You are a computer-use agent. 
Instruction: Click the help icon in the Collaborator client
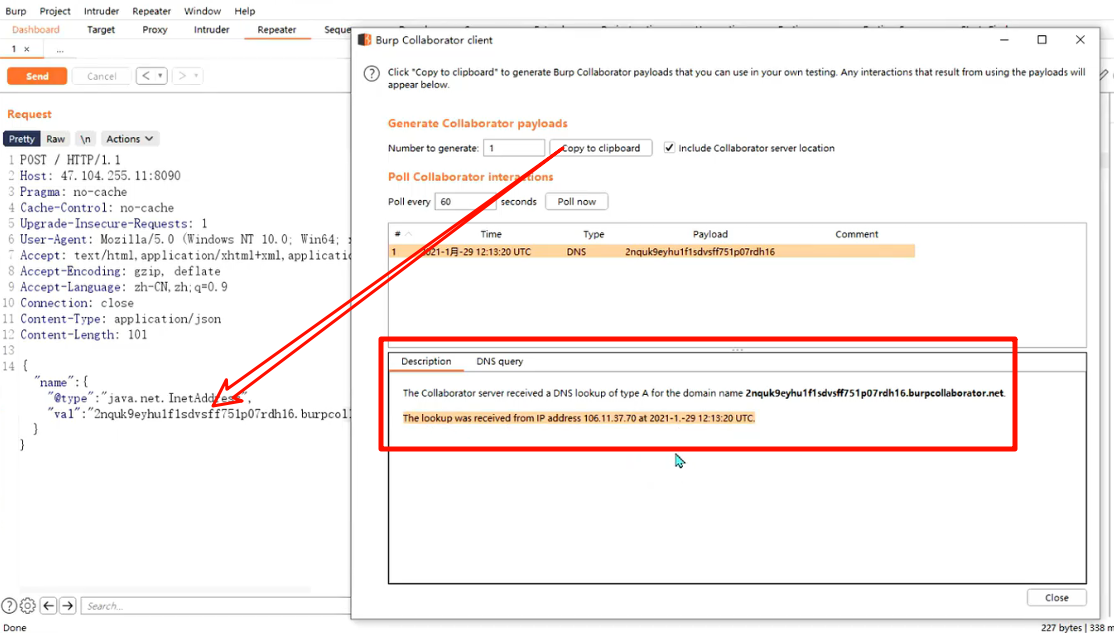[371, 73]
